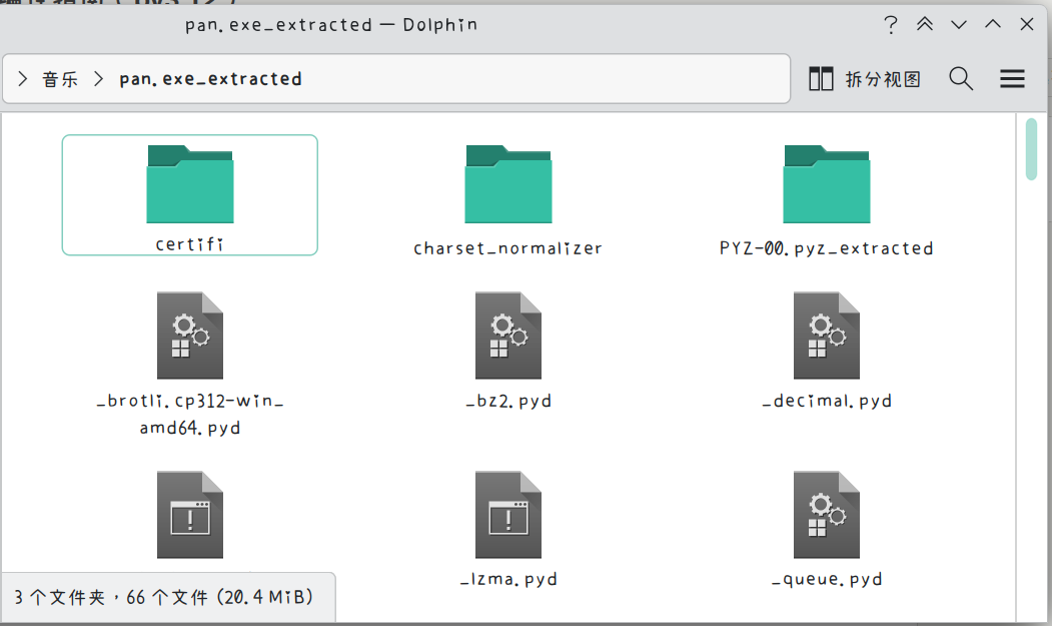Select the _brotli.cp312-win_amd64.pyd file
The height and width of the screenshot is (626, 1052).
click(189, 337)
